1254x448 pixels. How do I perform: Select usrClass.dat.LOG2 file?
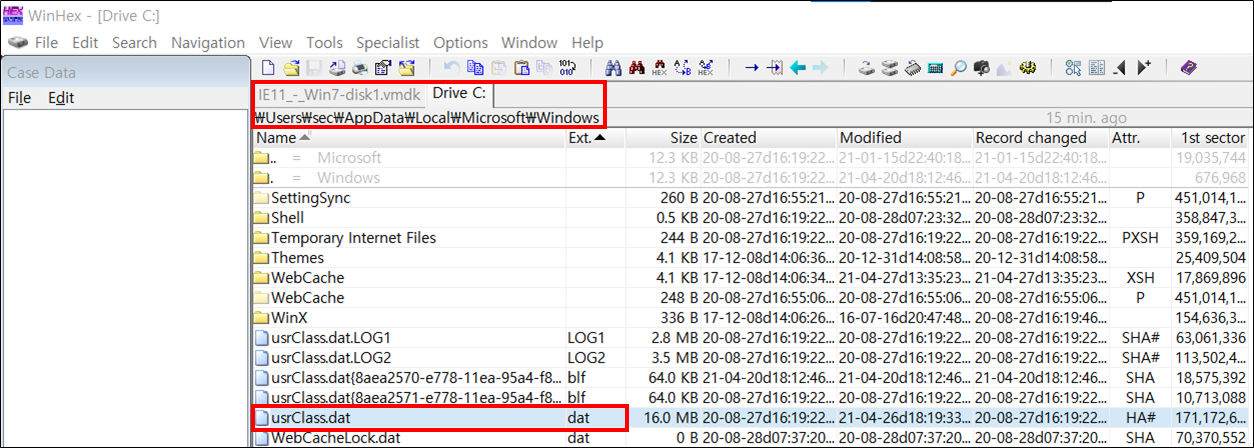pos(750,357)
